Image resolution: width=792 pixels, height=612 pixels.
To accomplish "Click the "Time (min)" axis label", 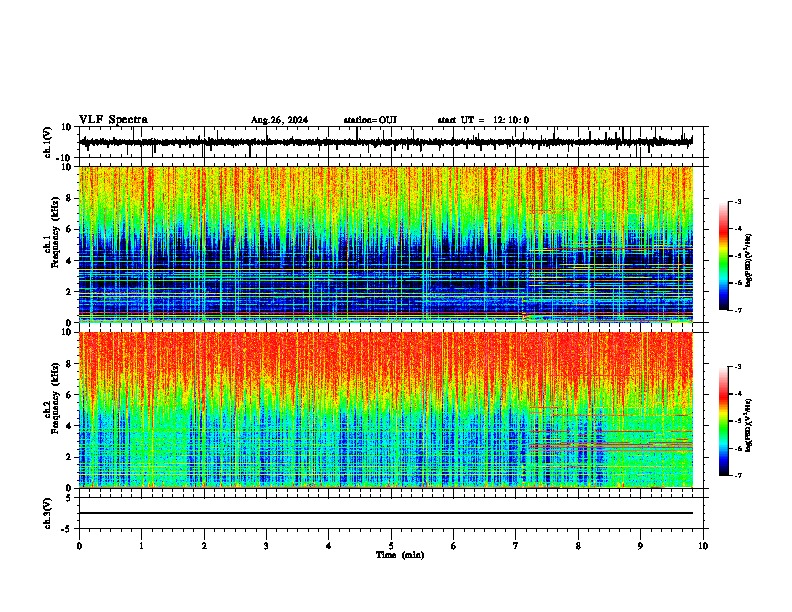I will (400, 555).
